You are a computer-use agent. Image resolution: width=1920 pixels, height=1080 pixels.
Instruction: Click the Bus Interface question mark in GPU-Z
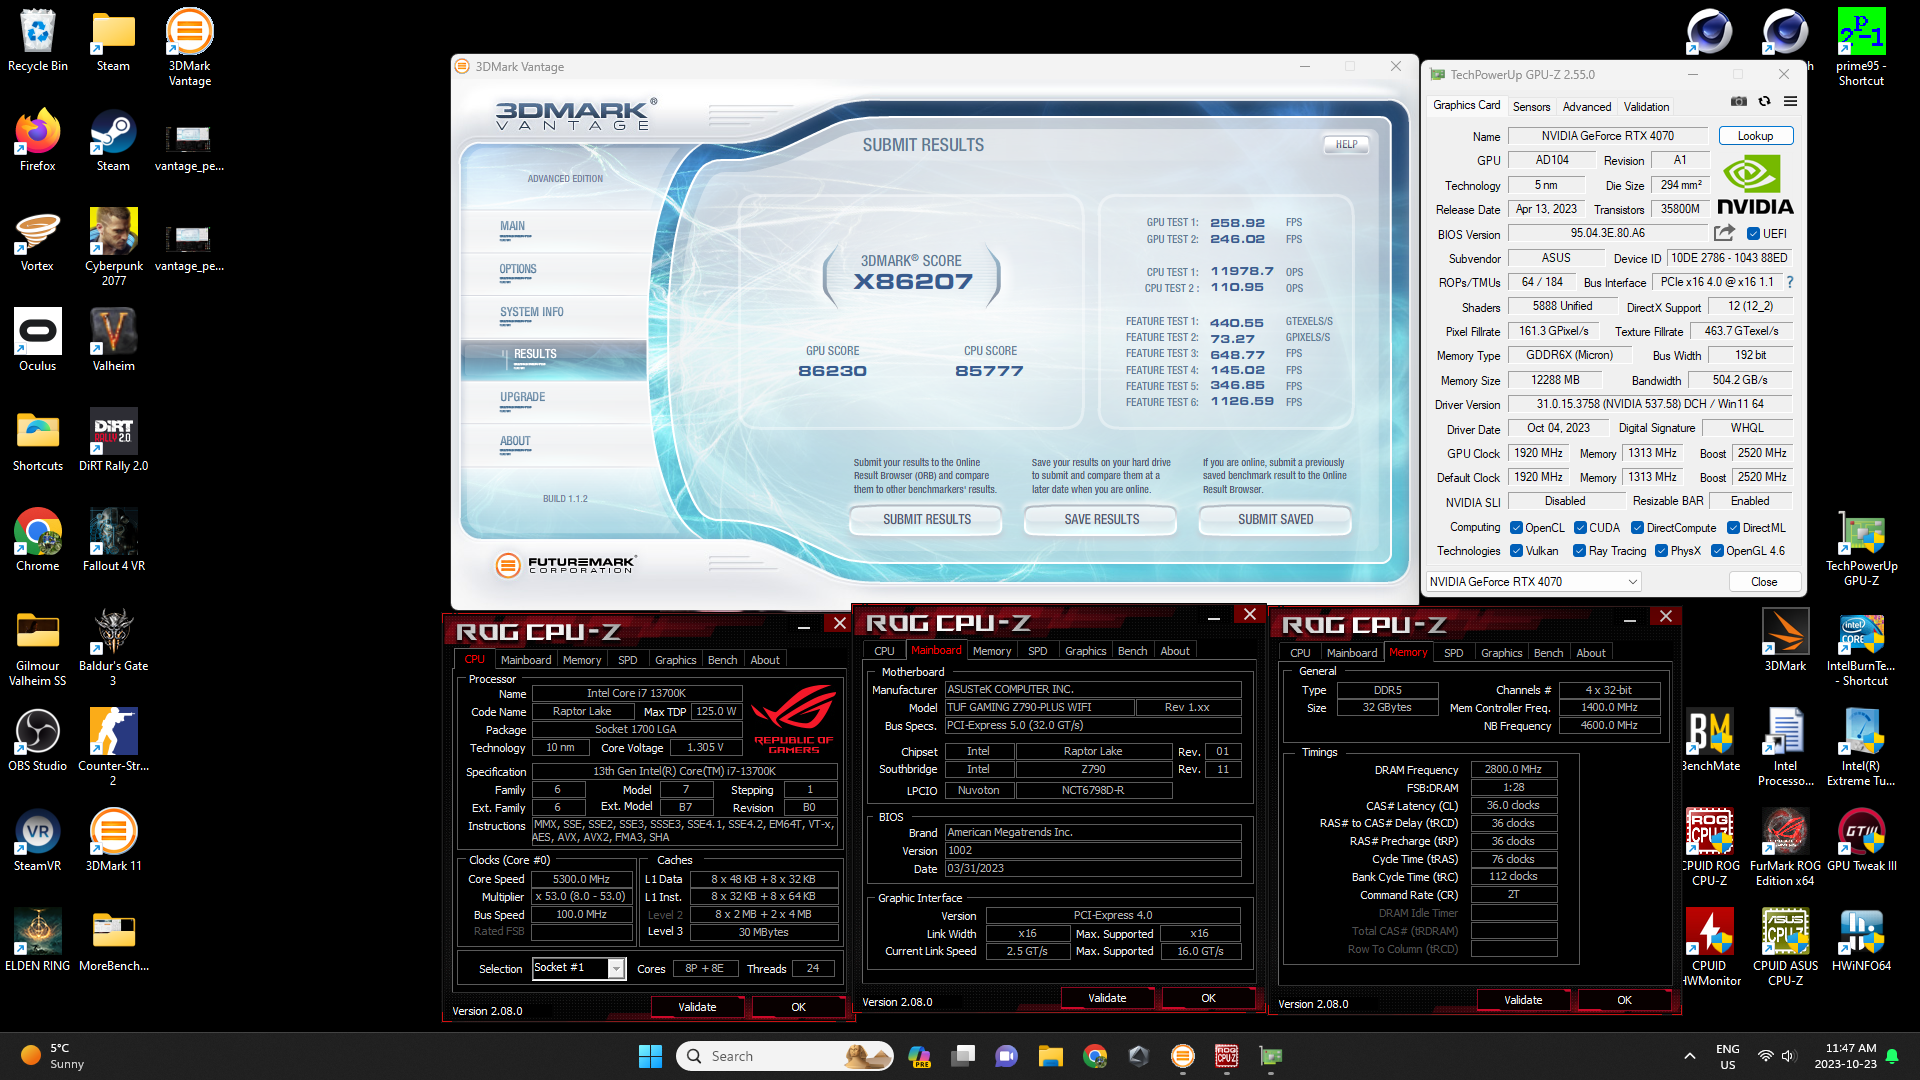click(1790, 282)
